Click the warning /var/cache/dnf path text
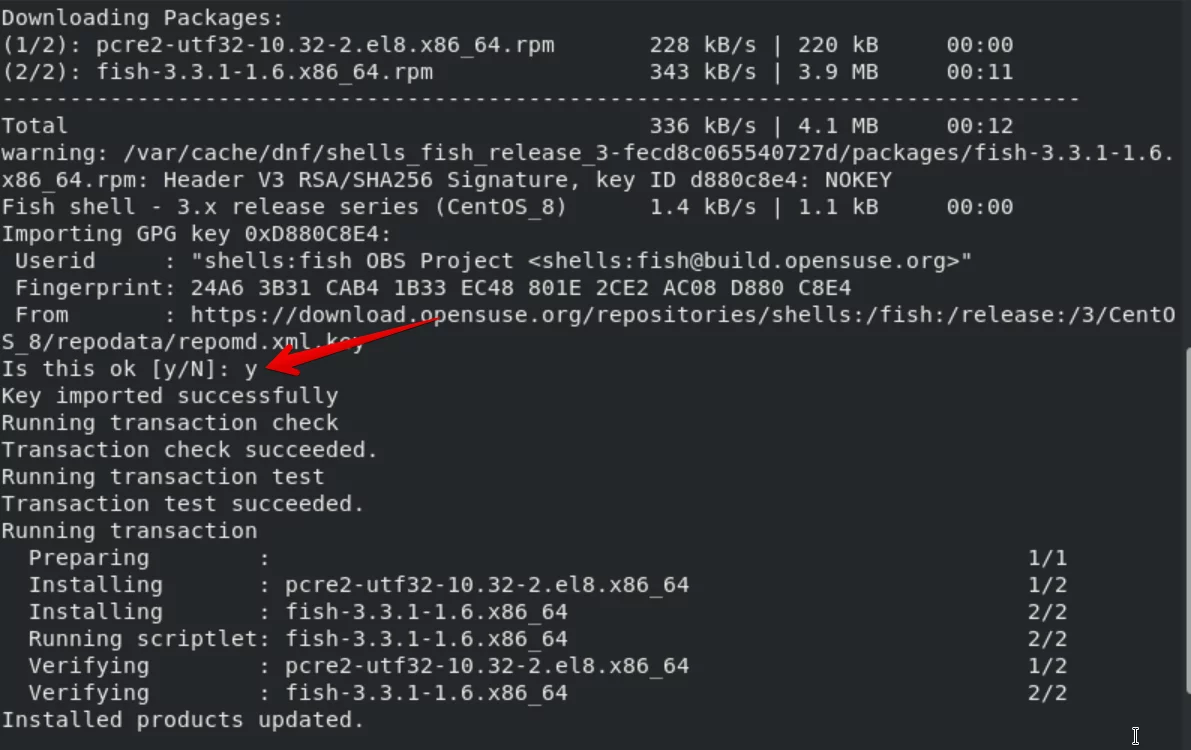Viewport: 1191px width, 750px height. pos(588,166)
